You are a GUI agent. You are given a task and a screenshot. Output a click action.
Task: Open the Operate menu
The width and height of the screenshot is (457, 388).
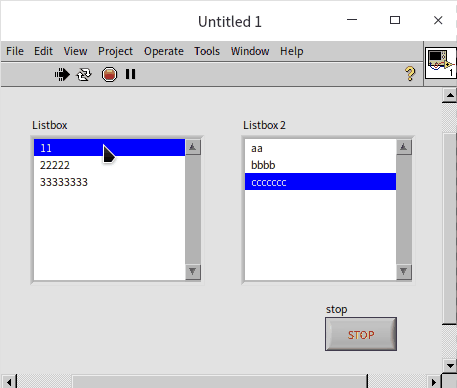(x=164, y=51)
